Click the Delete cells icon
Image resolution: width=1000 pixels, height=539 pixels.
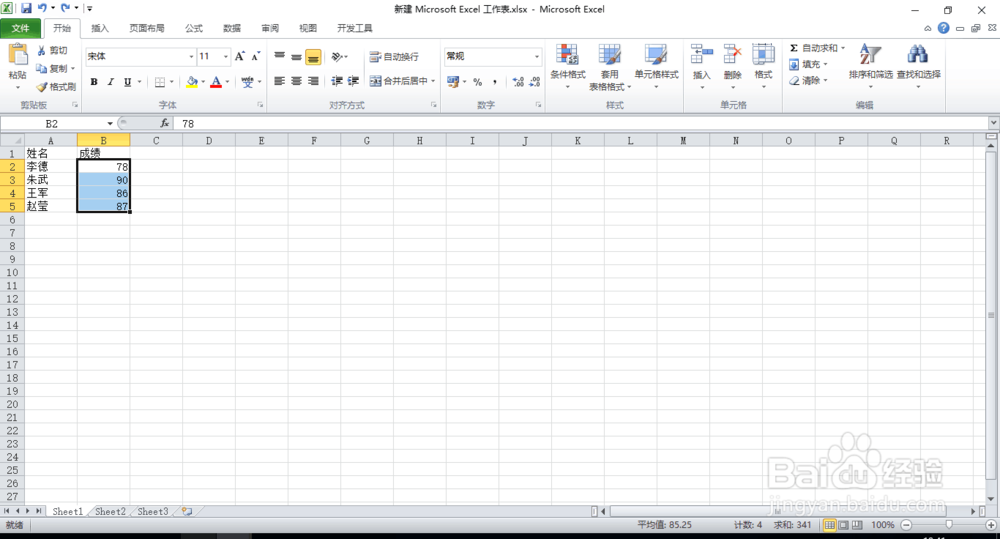point(732,55)
